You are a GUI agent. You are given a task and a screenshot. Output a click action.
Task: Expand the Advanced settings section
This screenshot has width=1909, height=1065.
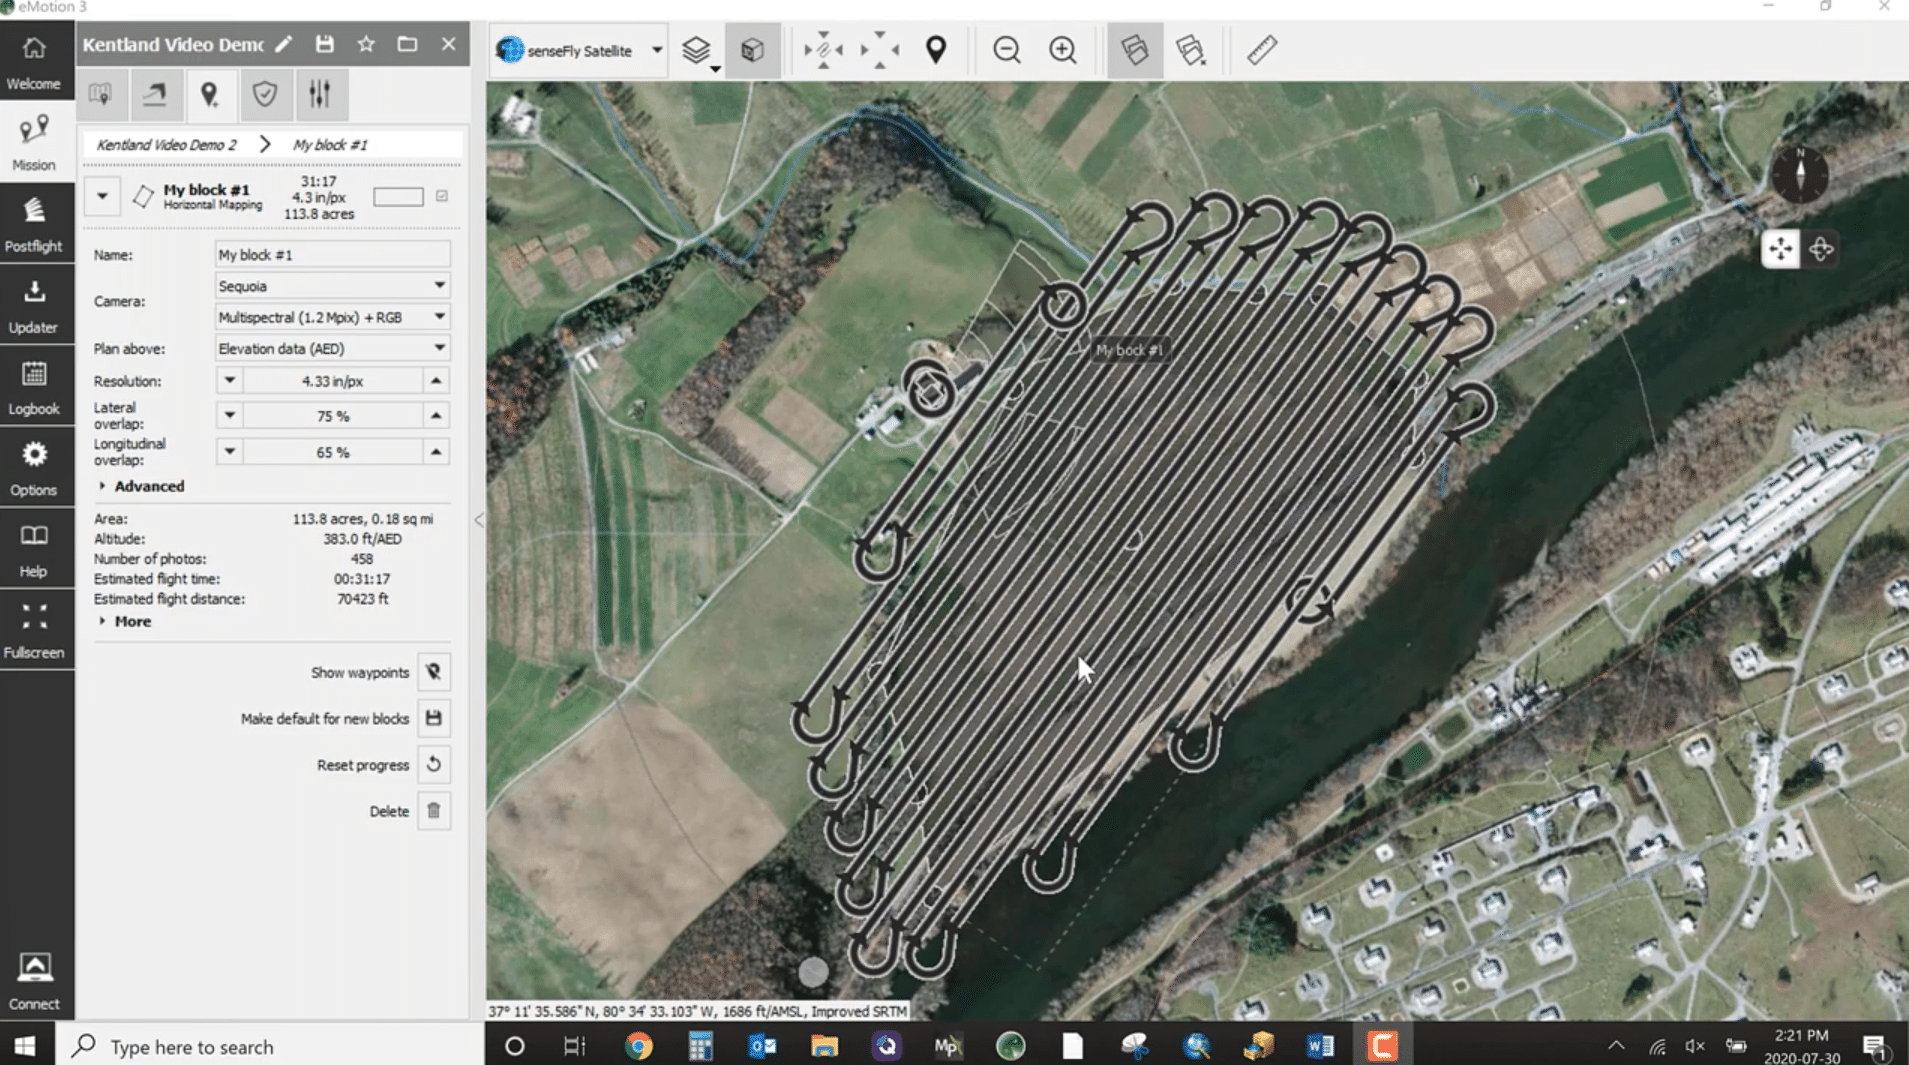(x=143, y=486)
